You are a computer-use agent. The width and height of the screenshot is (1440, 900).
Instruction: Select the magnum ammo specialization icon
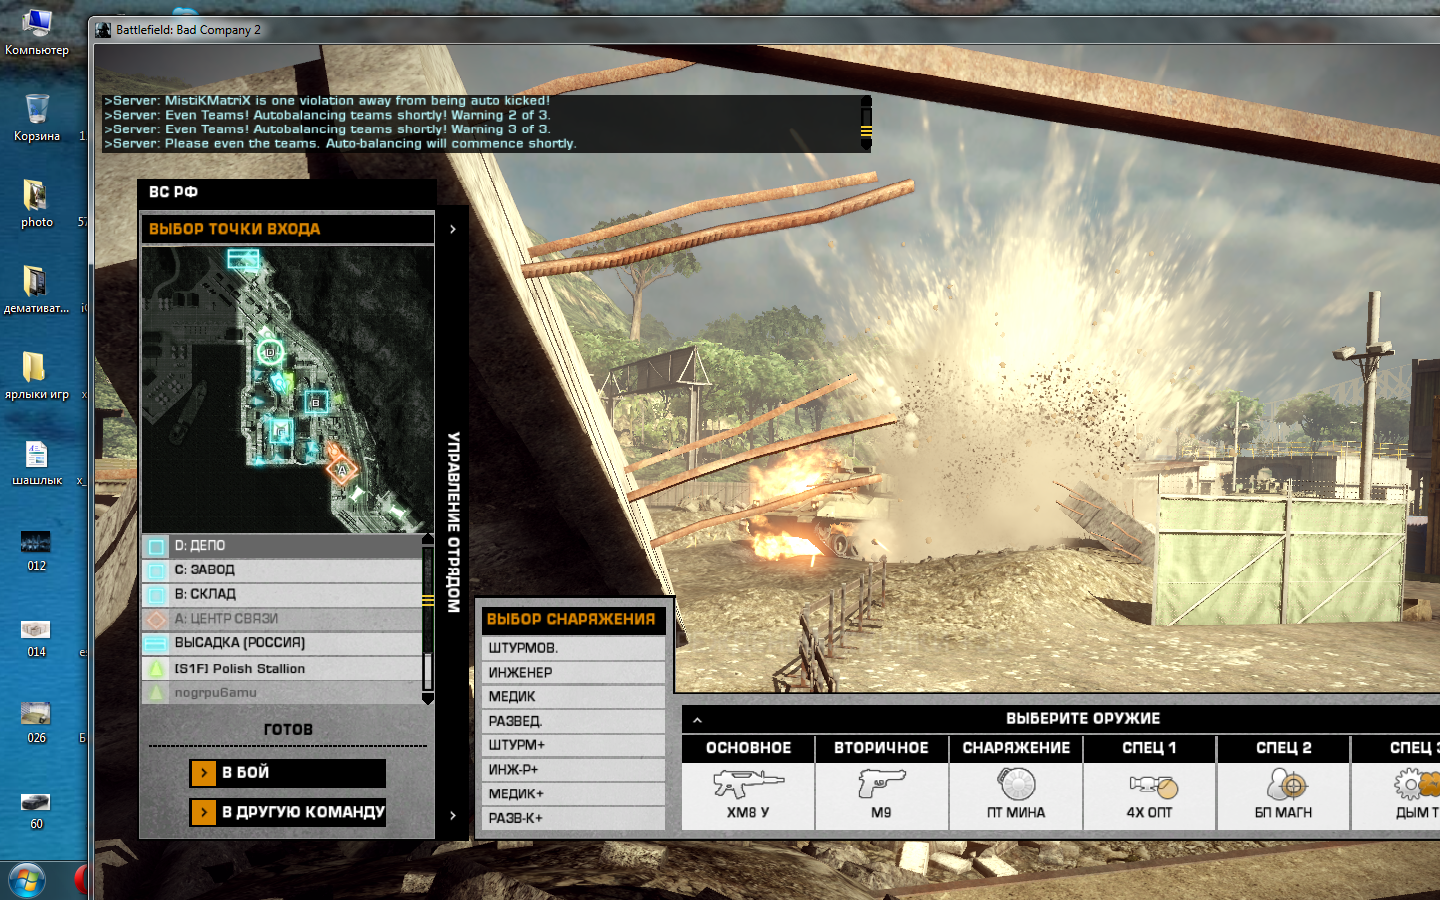point(1286,785)
